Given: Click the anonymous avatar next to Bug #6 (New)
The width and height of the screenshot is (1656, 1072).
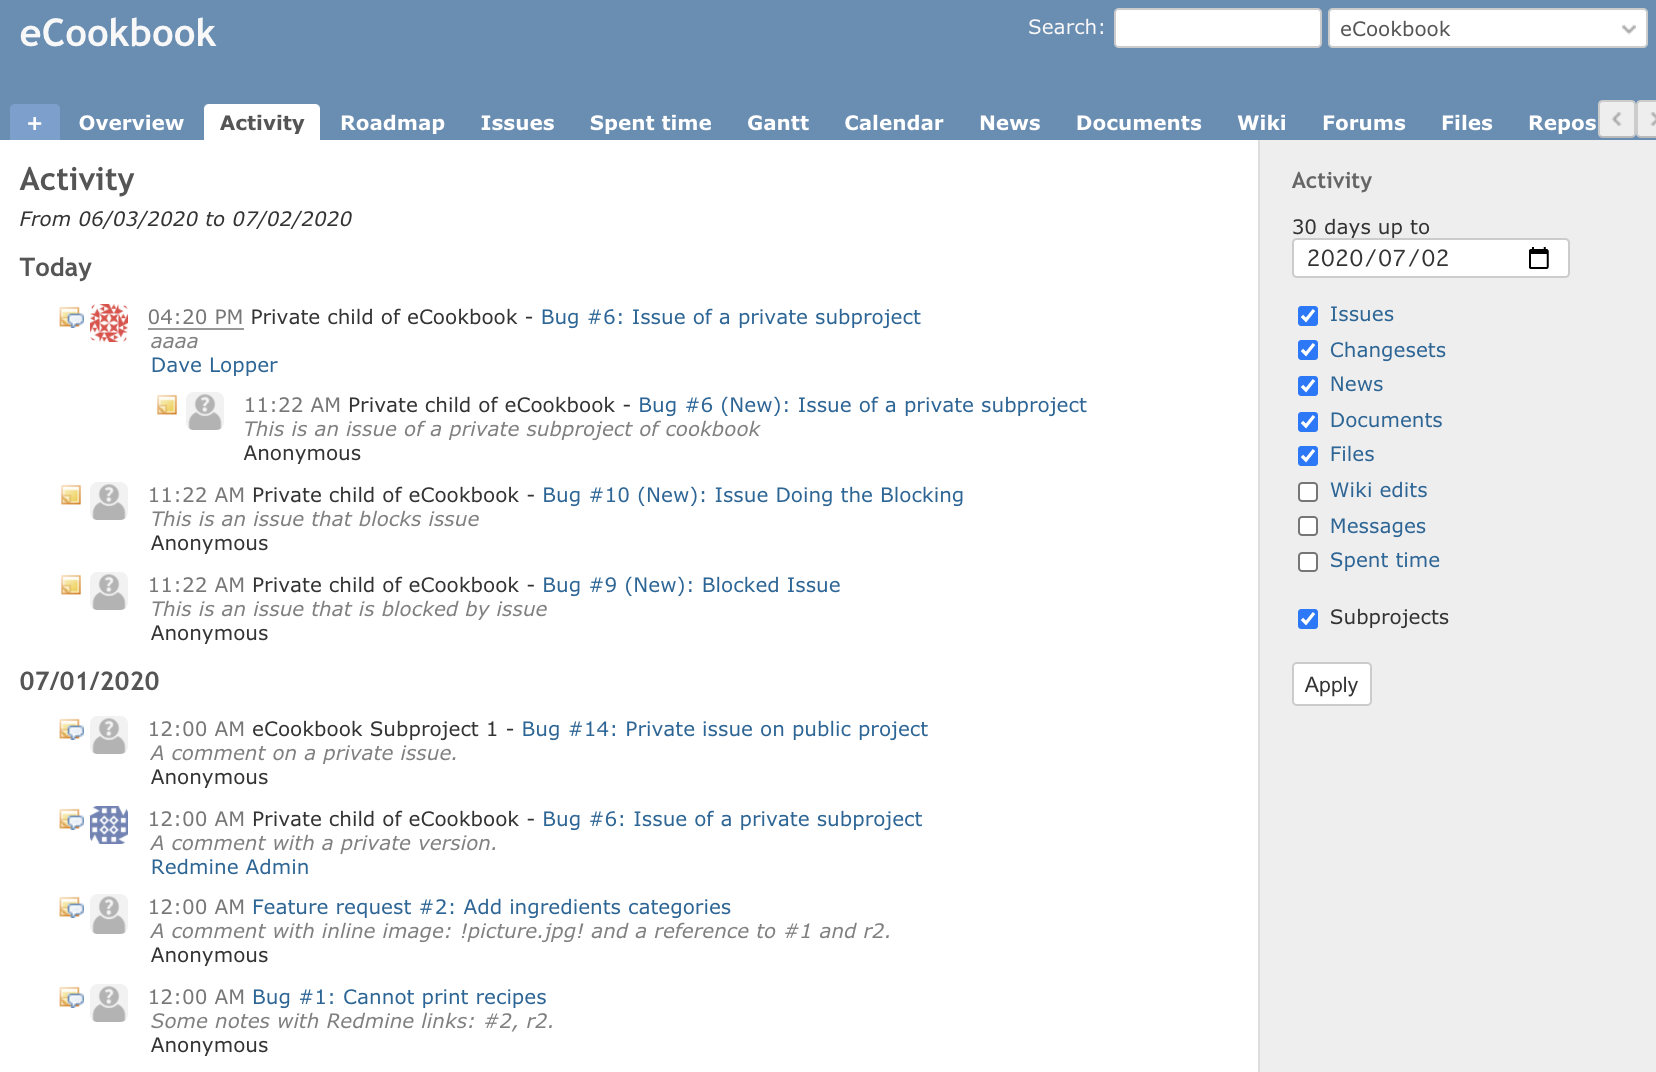Looking at the screenshot, I should point(205,411).
